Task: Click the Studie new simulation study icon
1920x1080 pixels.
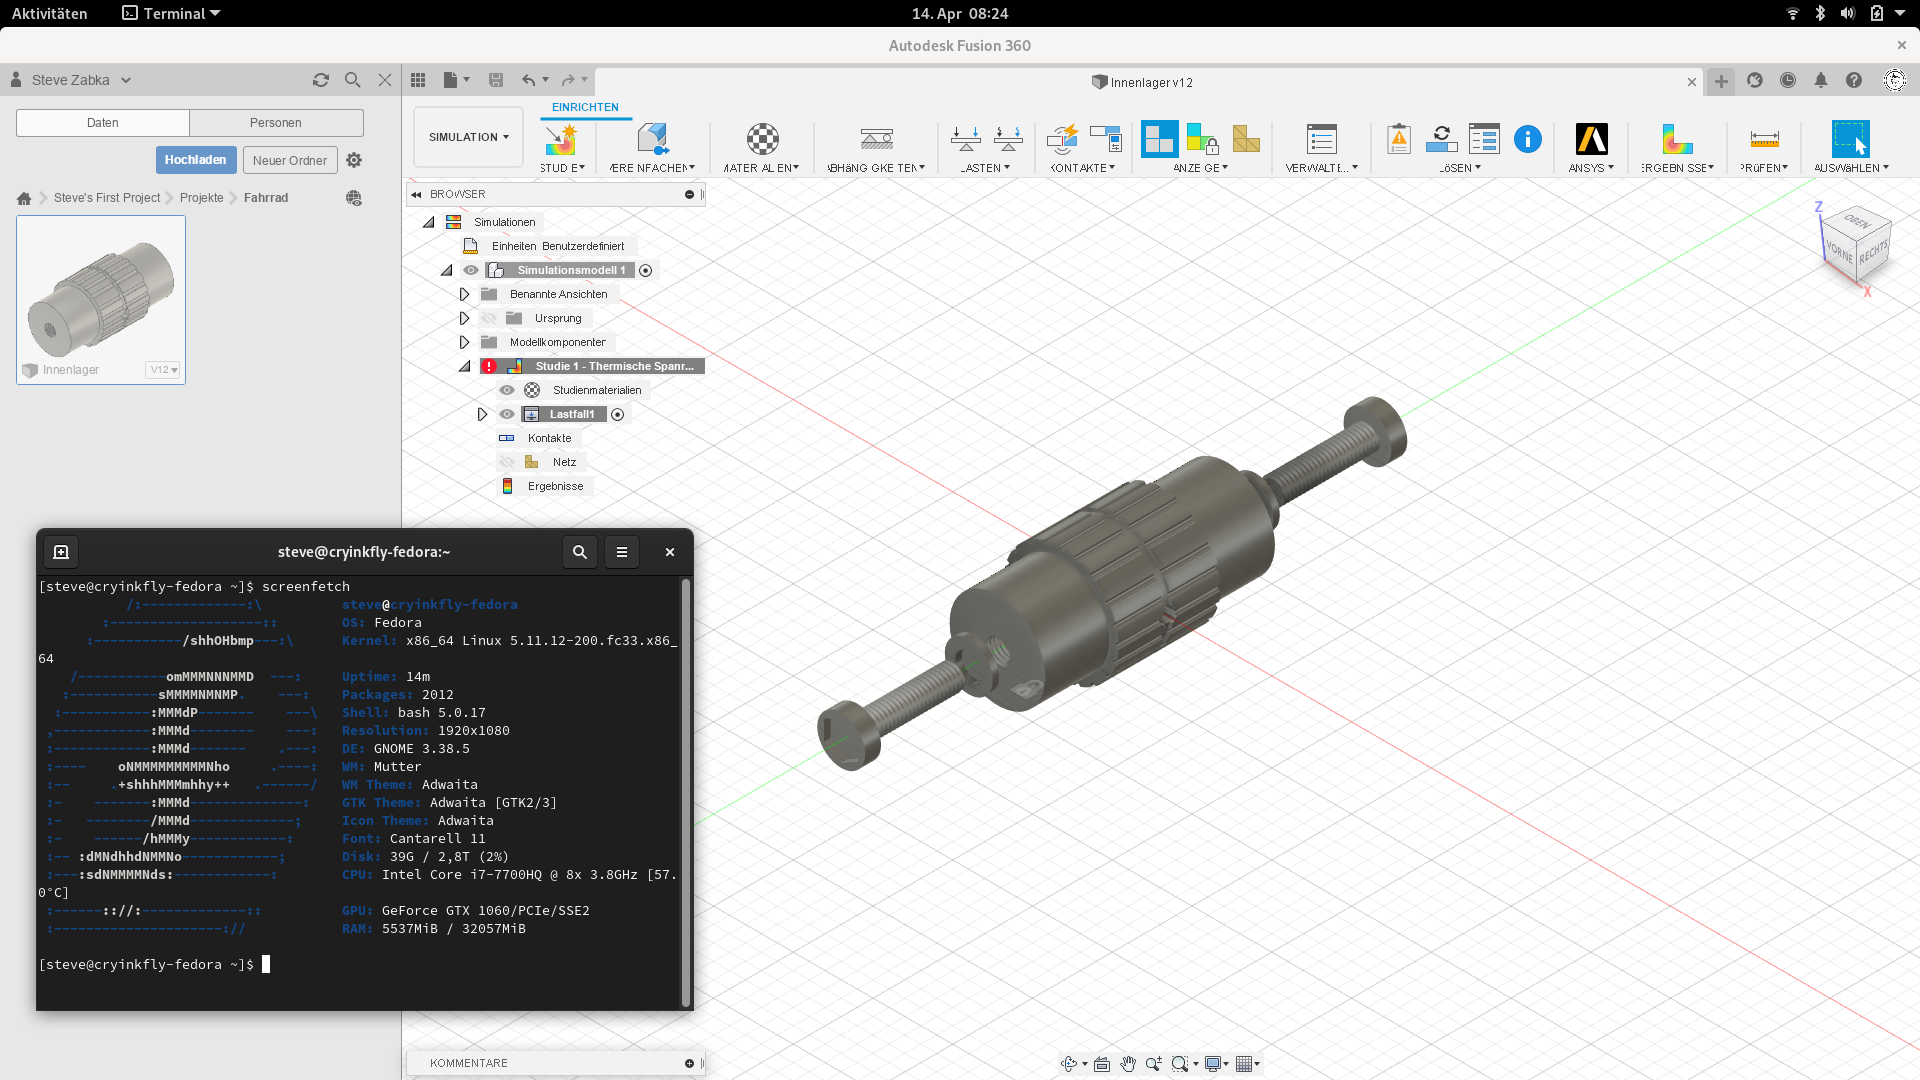Action: pyautogui.click(x=561, y=140)
